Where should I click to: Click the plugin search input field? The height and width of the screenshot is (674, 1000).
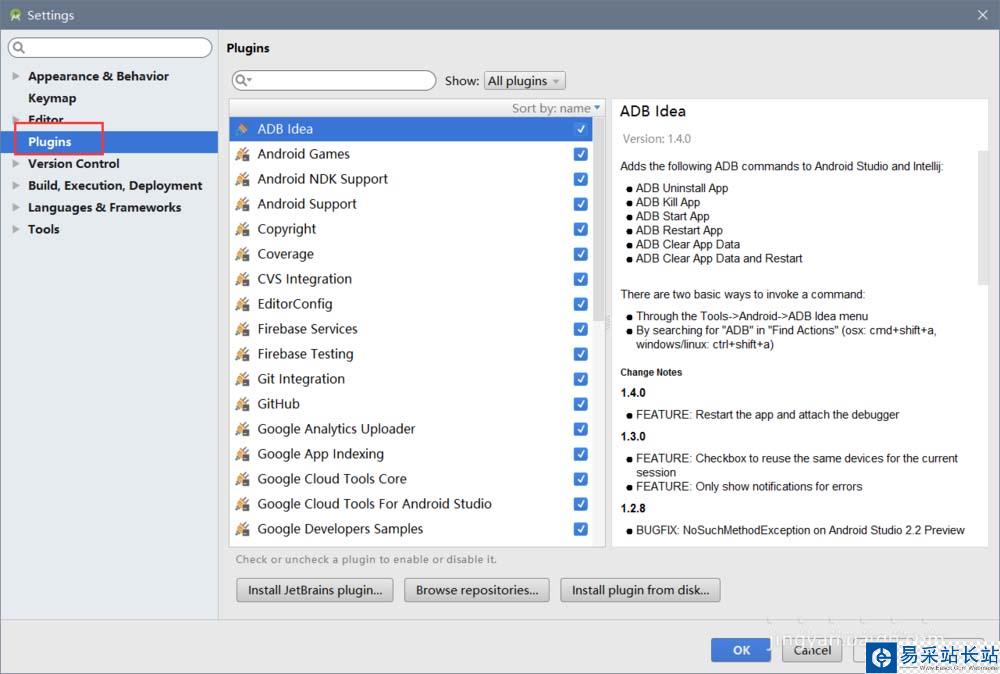tap(340, 81)
